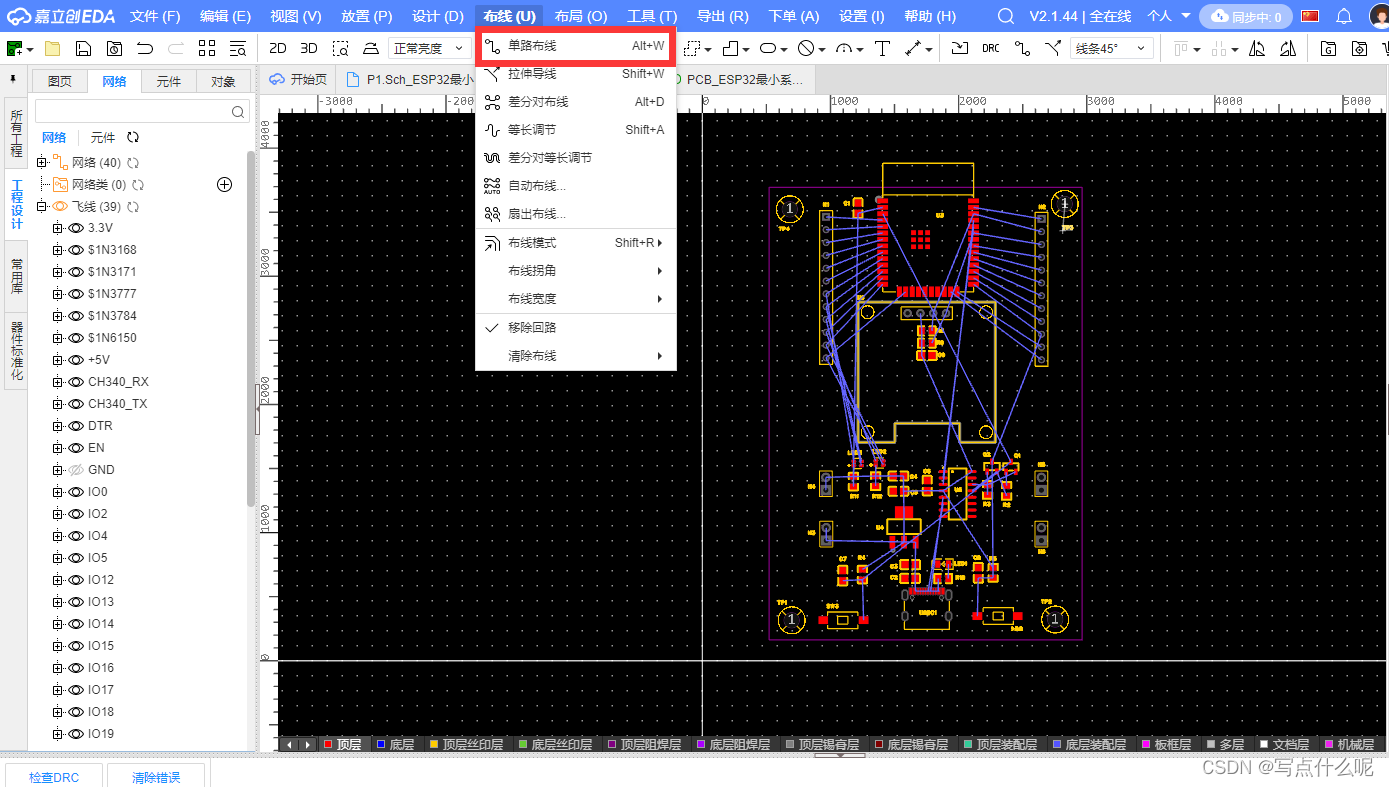
Task: Click the Gerber file icon with G
Action: 1329,49
